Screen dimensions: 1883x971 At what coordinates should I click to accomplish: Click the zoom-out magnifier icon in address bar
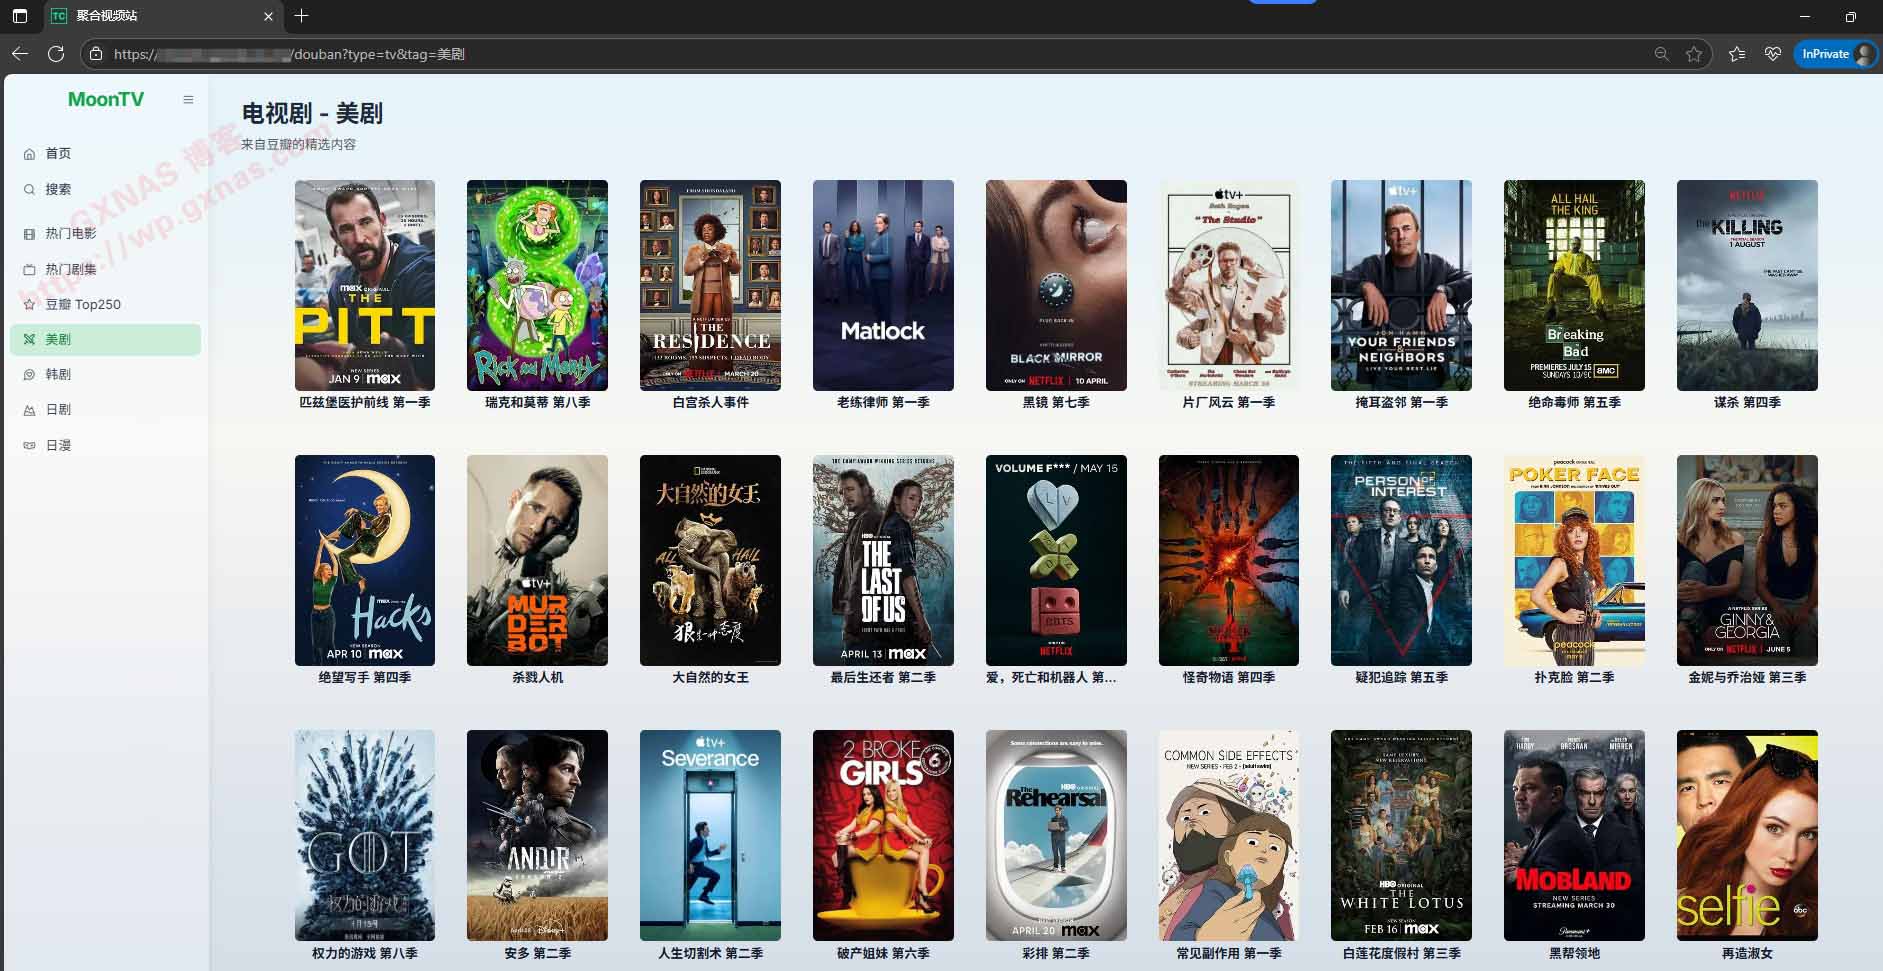(x=1661, y=54)
